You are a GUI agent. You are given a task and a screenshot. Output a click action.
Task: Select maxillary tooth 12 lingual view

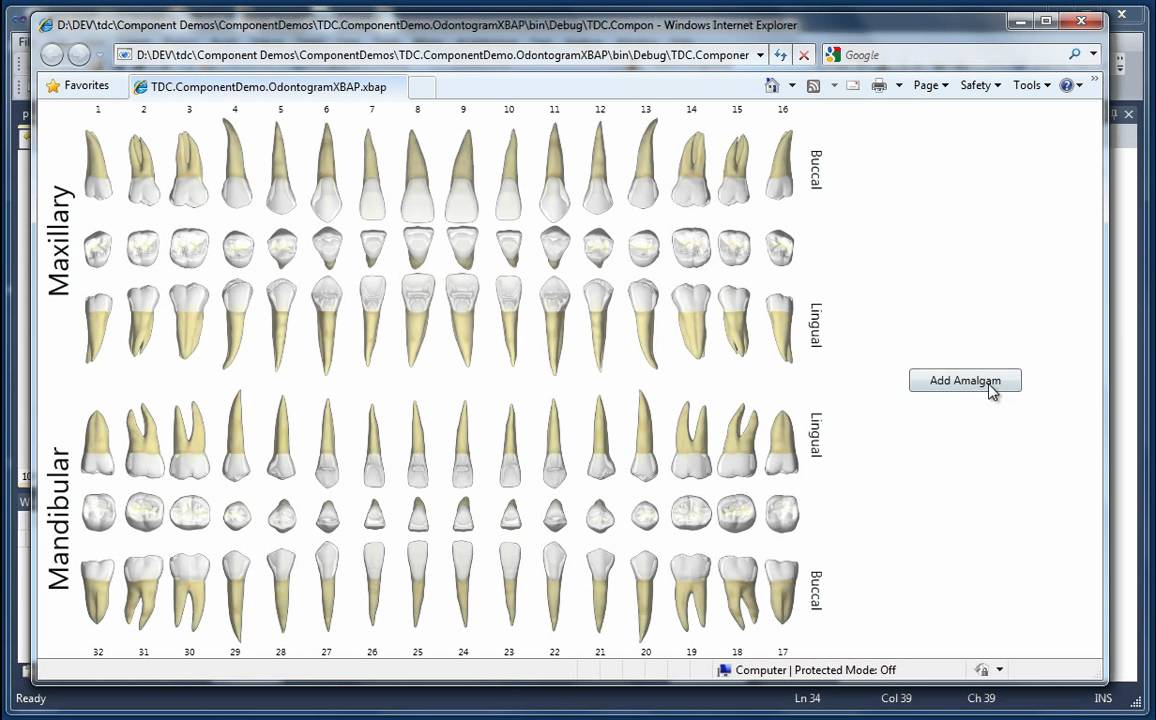(599, 323)
